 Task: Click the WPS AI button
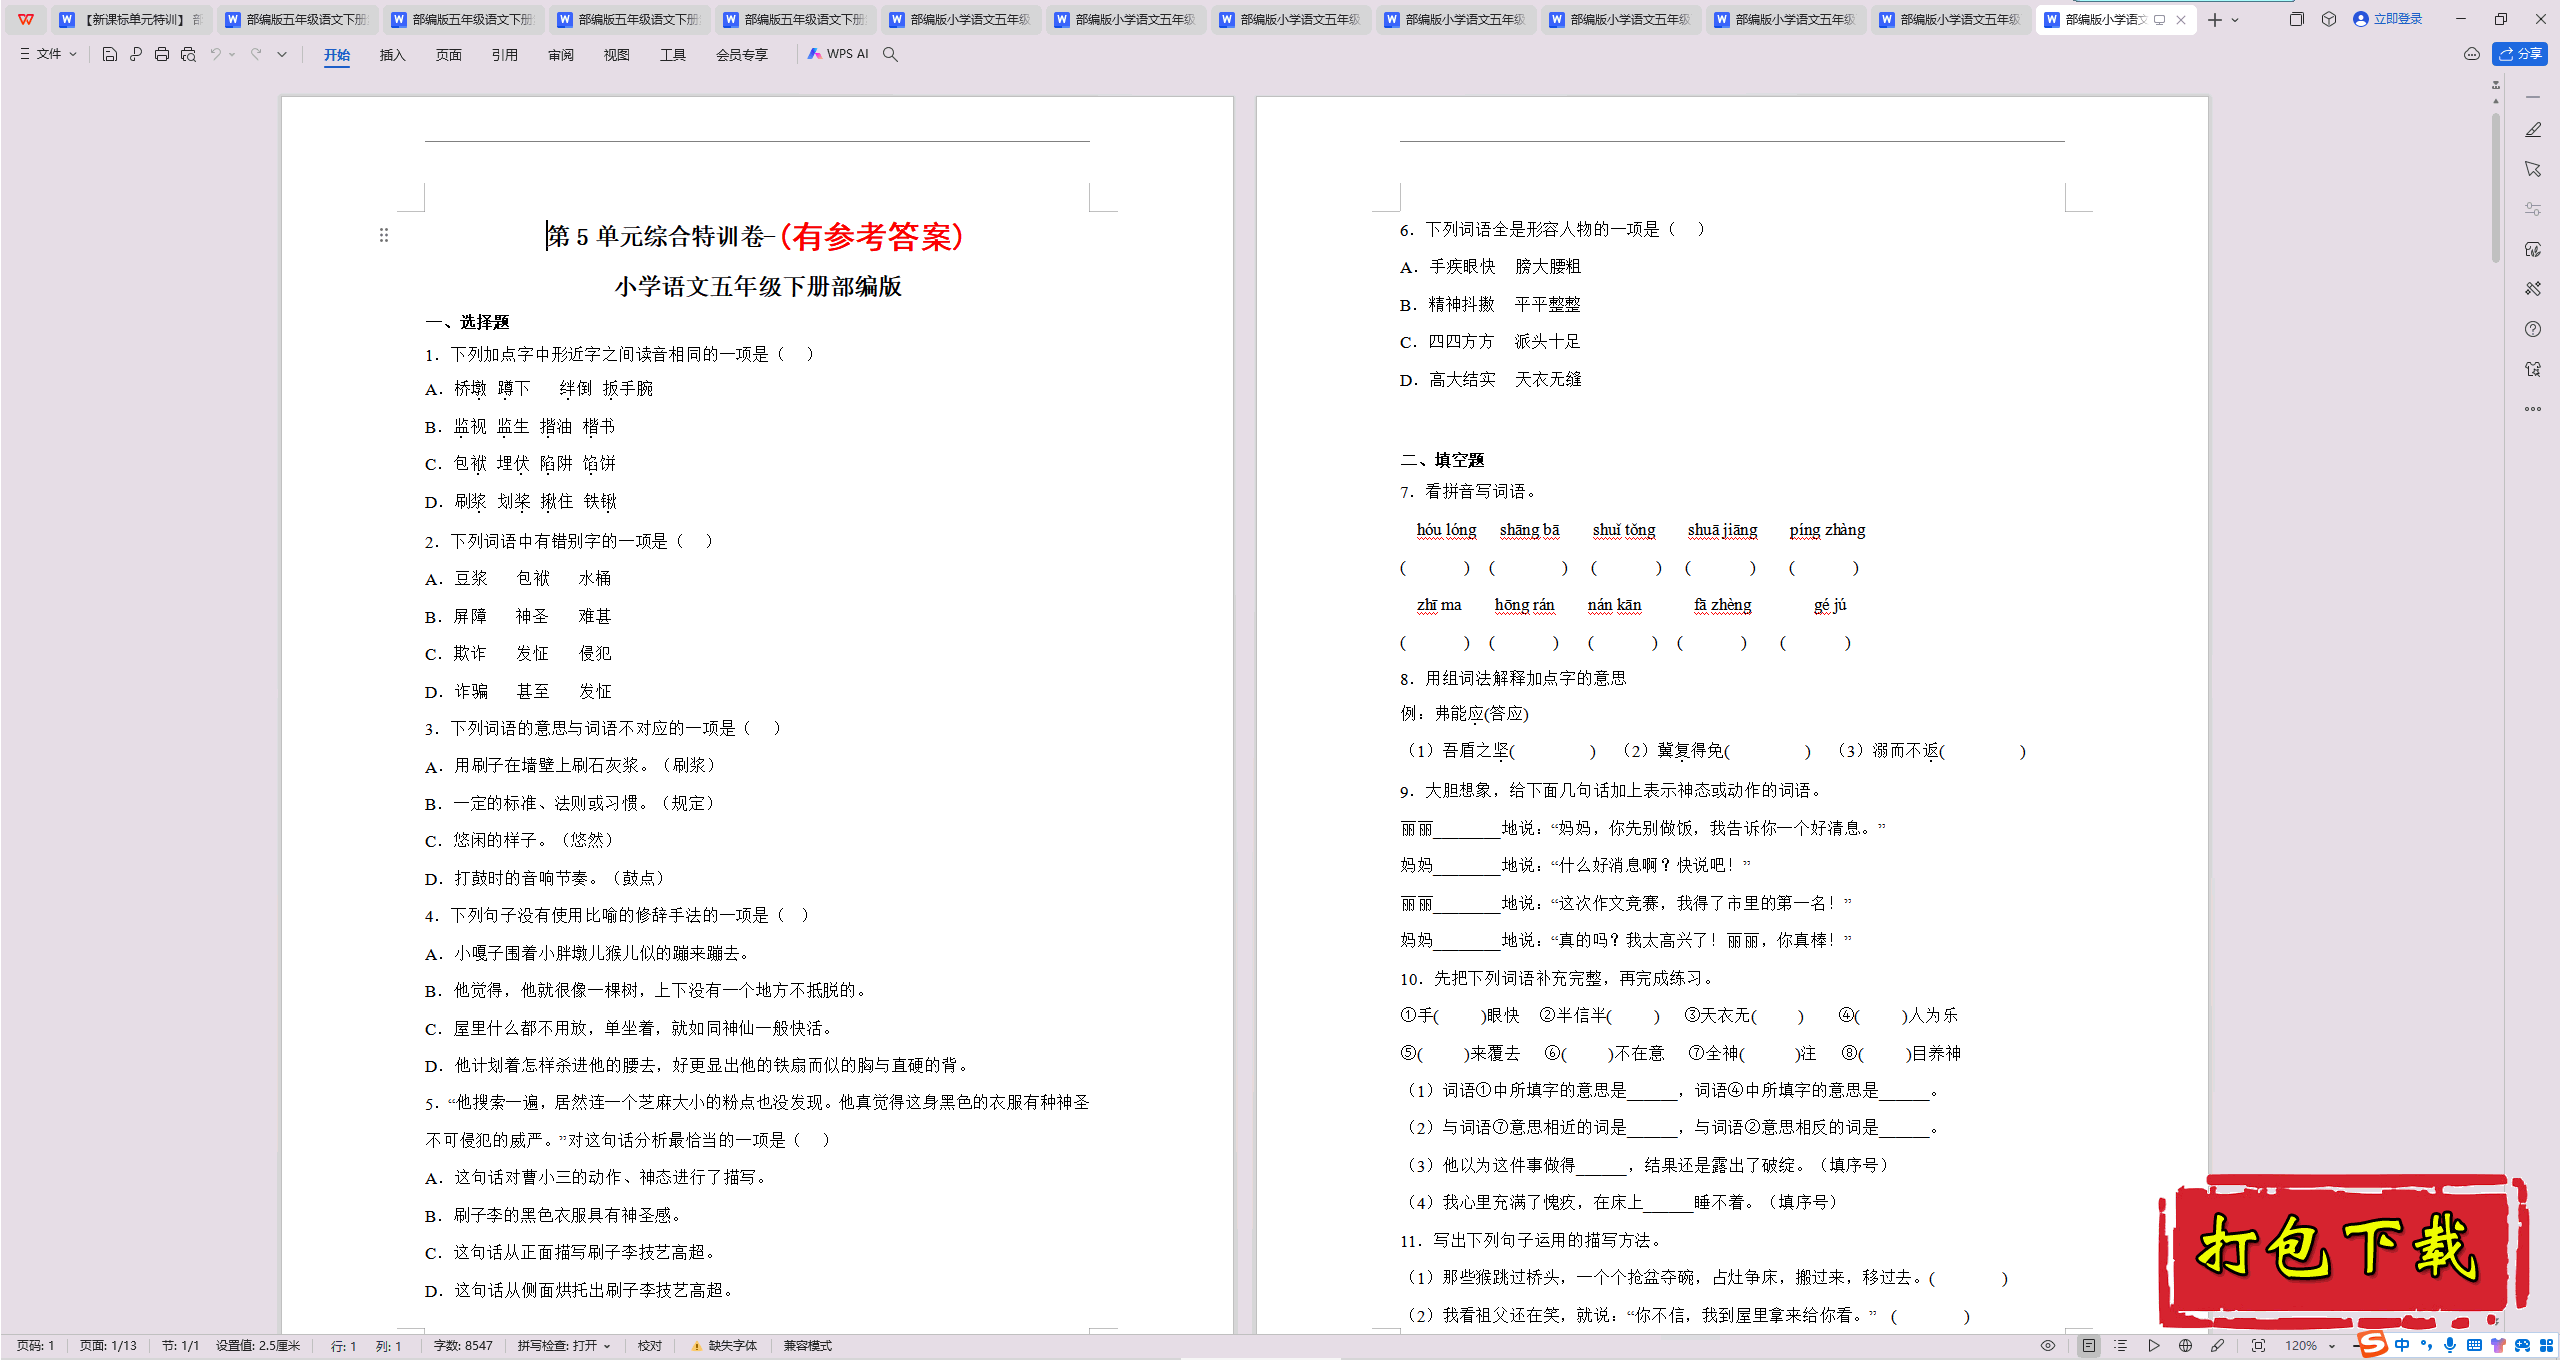(x=838, y=54)
